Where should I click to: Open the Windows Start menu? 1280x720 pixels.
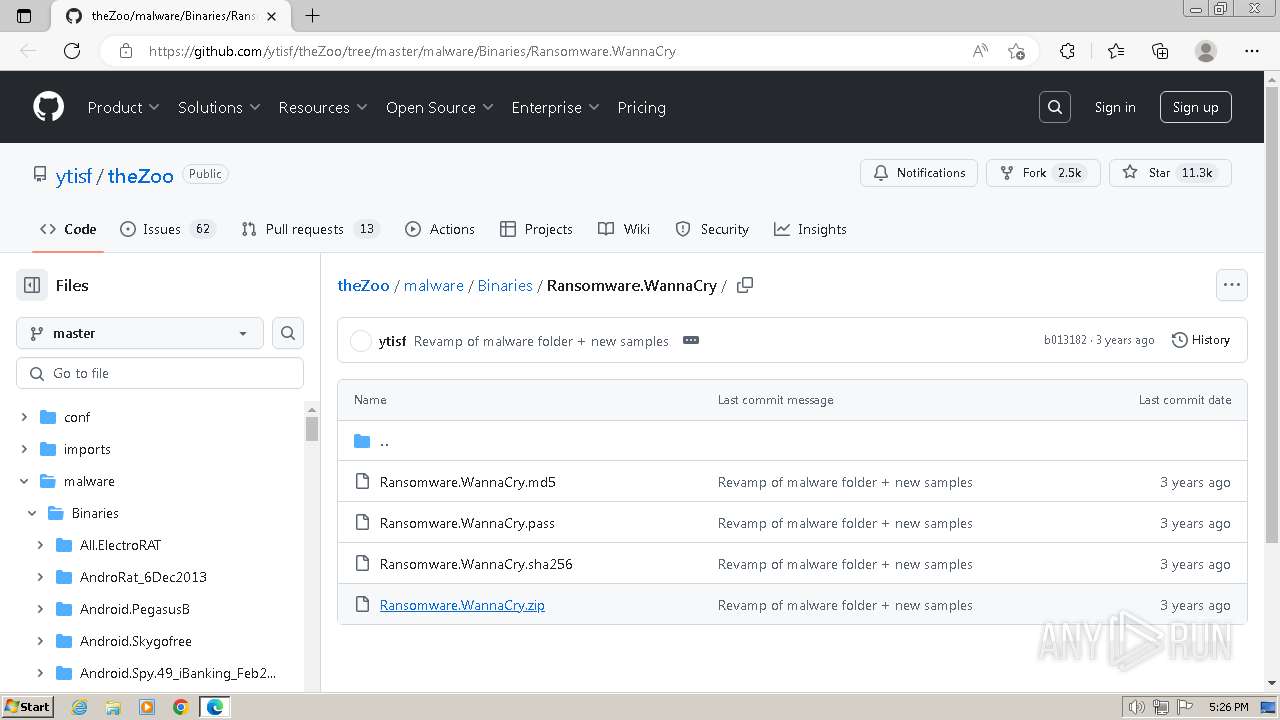(x=27, y=707)
